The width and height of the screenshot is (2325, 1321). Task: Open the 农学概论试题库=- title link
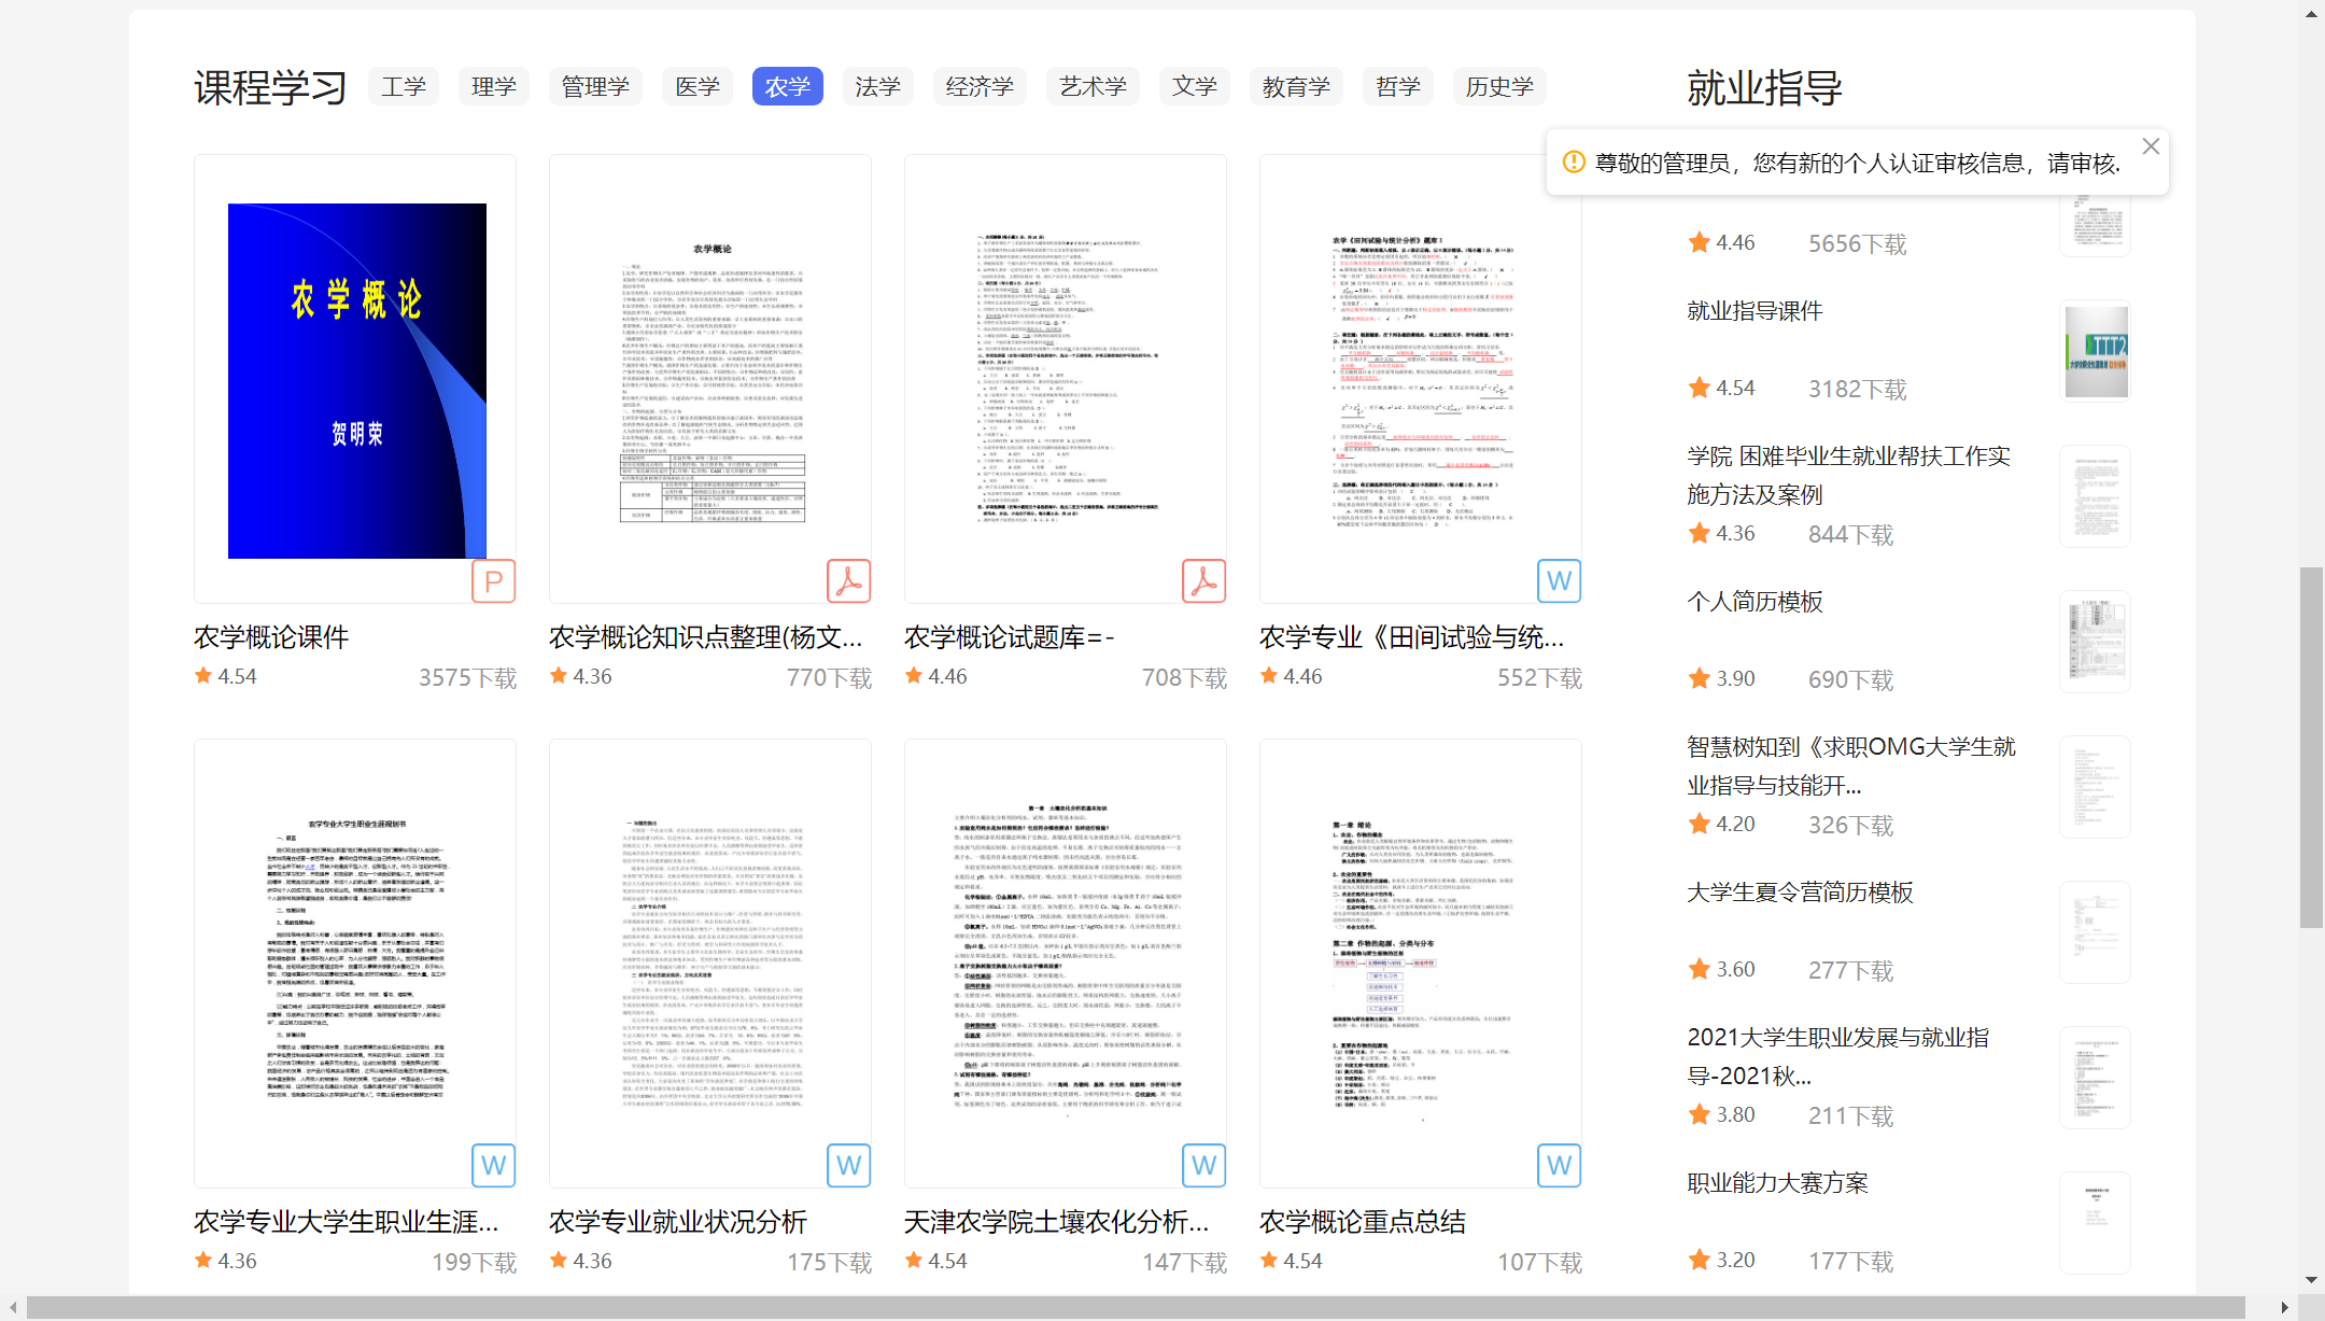pos(1009,637)
